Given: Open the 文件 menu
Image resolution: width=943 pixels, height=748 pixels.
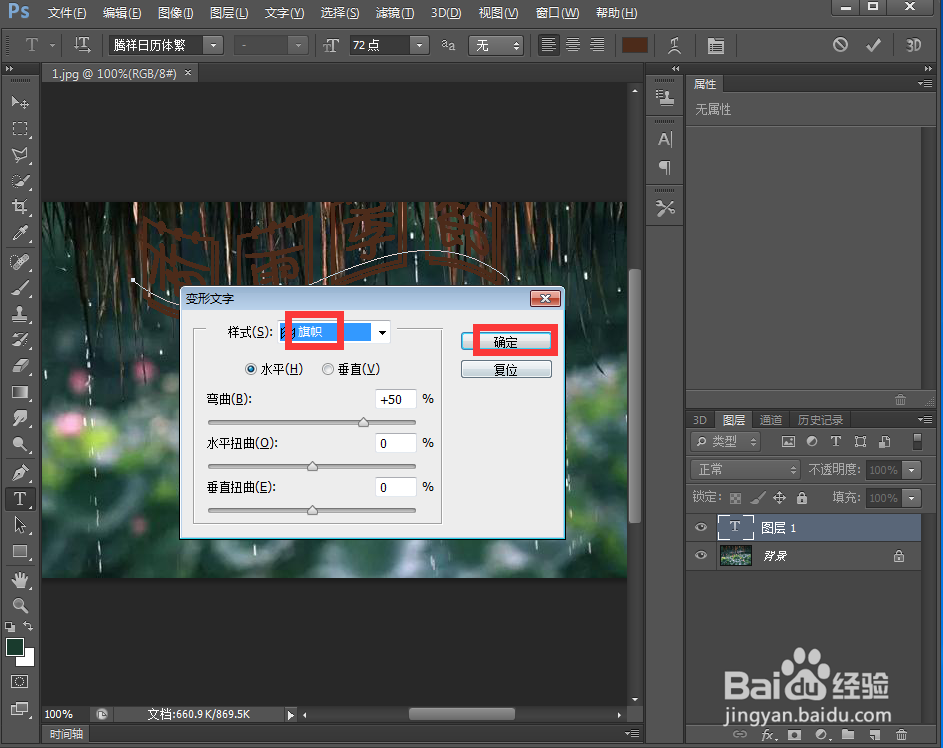Looking at the screenshot, I should (67, 13).
